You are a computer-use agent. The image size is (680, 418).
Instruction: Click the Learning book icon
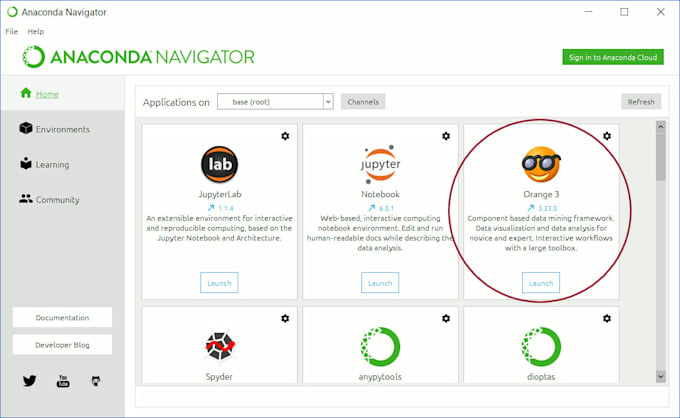tap(26, 163)
